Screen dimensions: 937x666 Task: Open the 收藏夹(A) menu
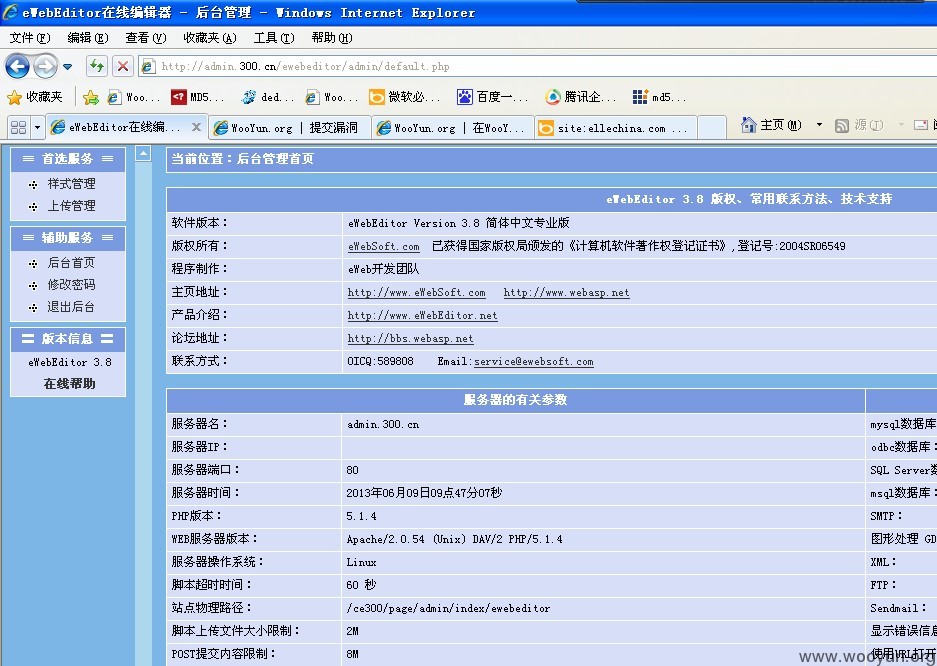point(210,38)
